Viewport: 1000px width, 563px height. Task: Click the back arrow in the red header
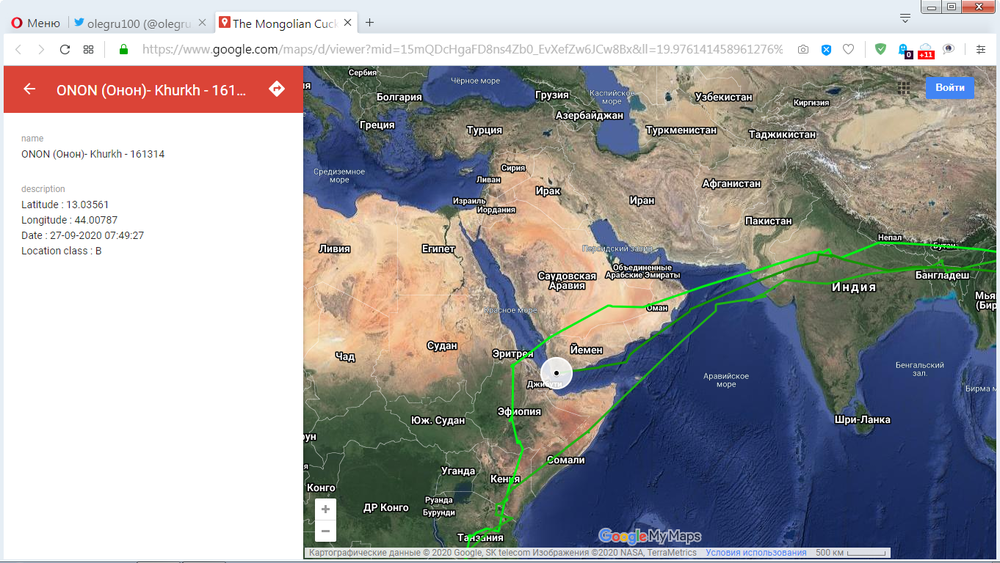tap(29, 89)
